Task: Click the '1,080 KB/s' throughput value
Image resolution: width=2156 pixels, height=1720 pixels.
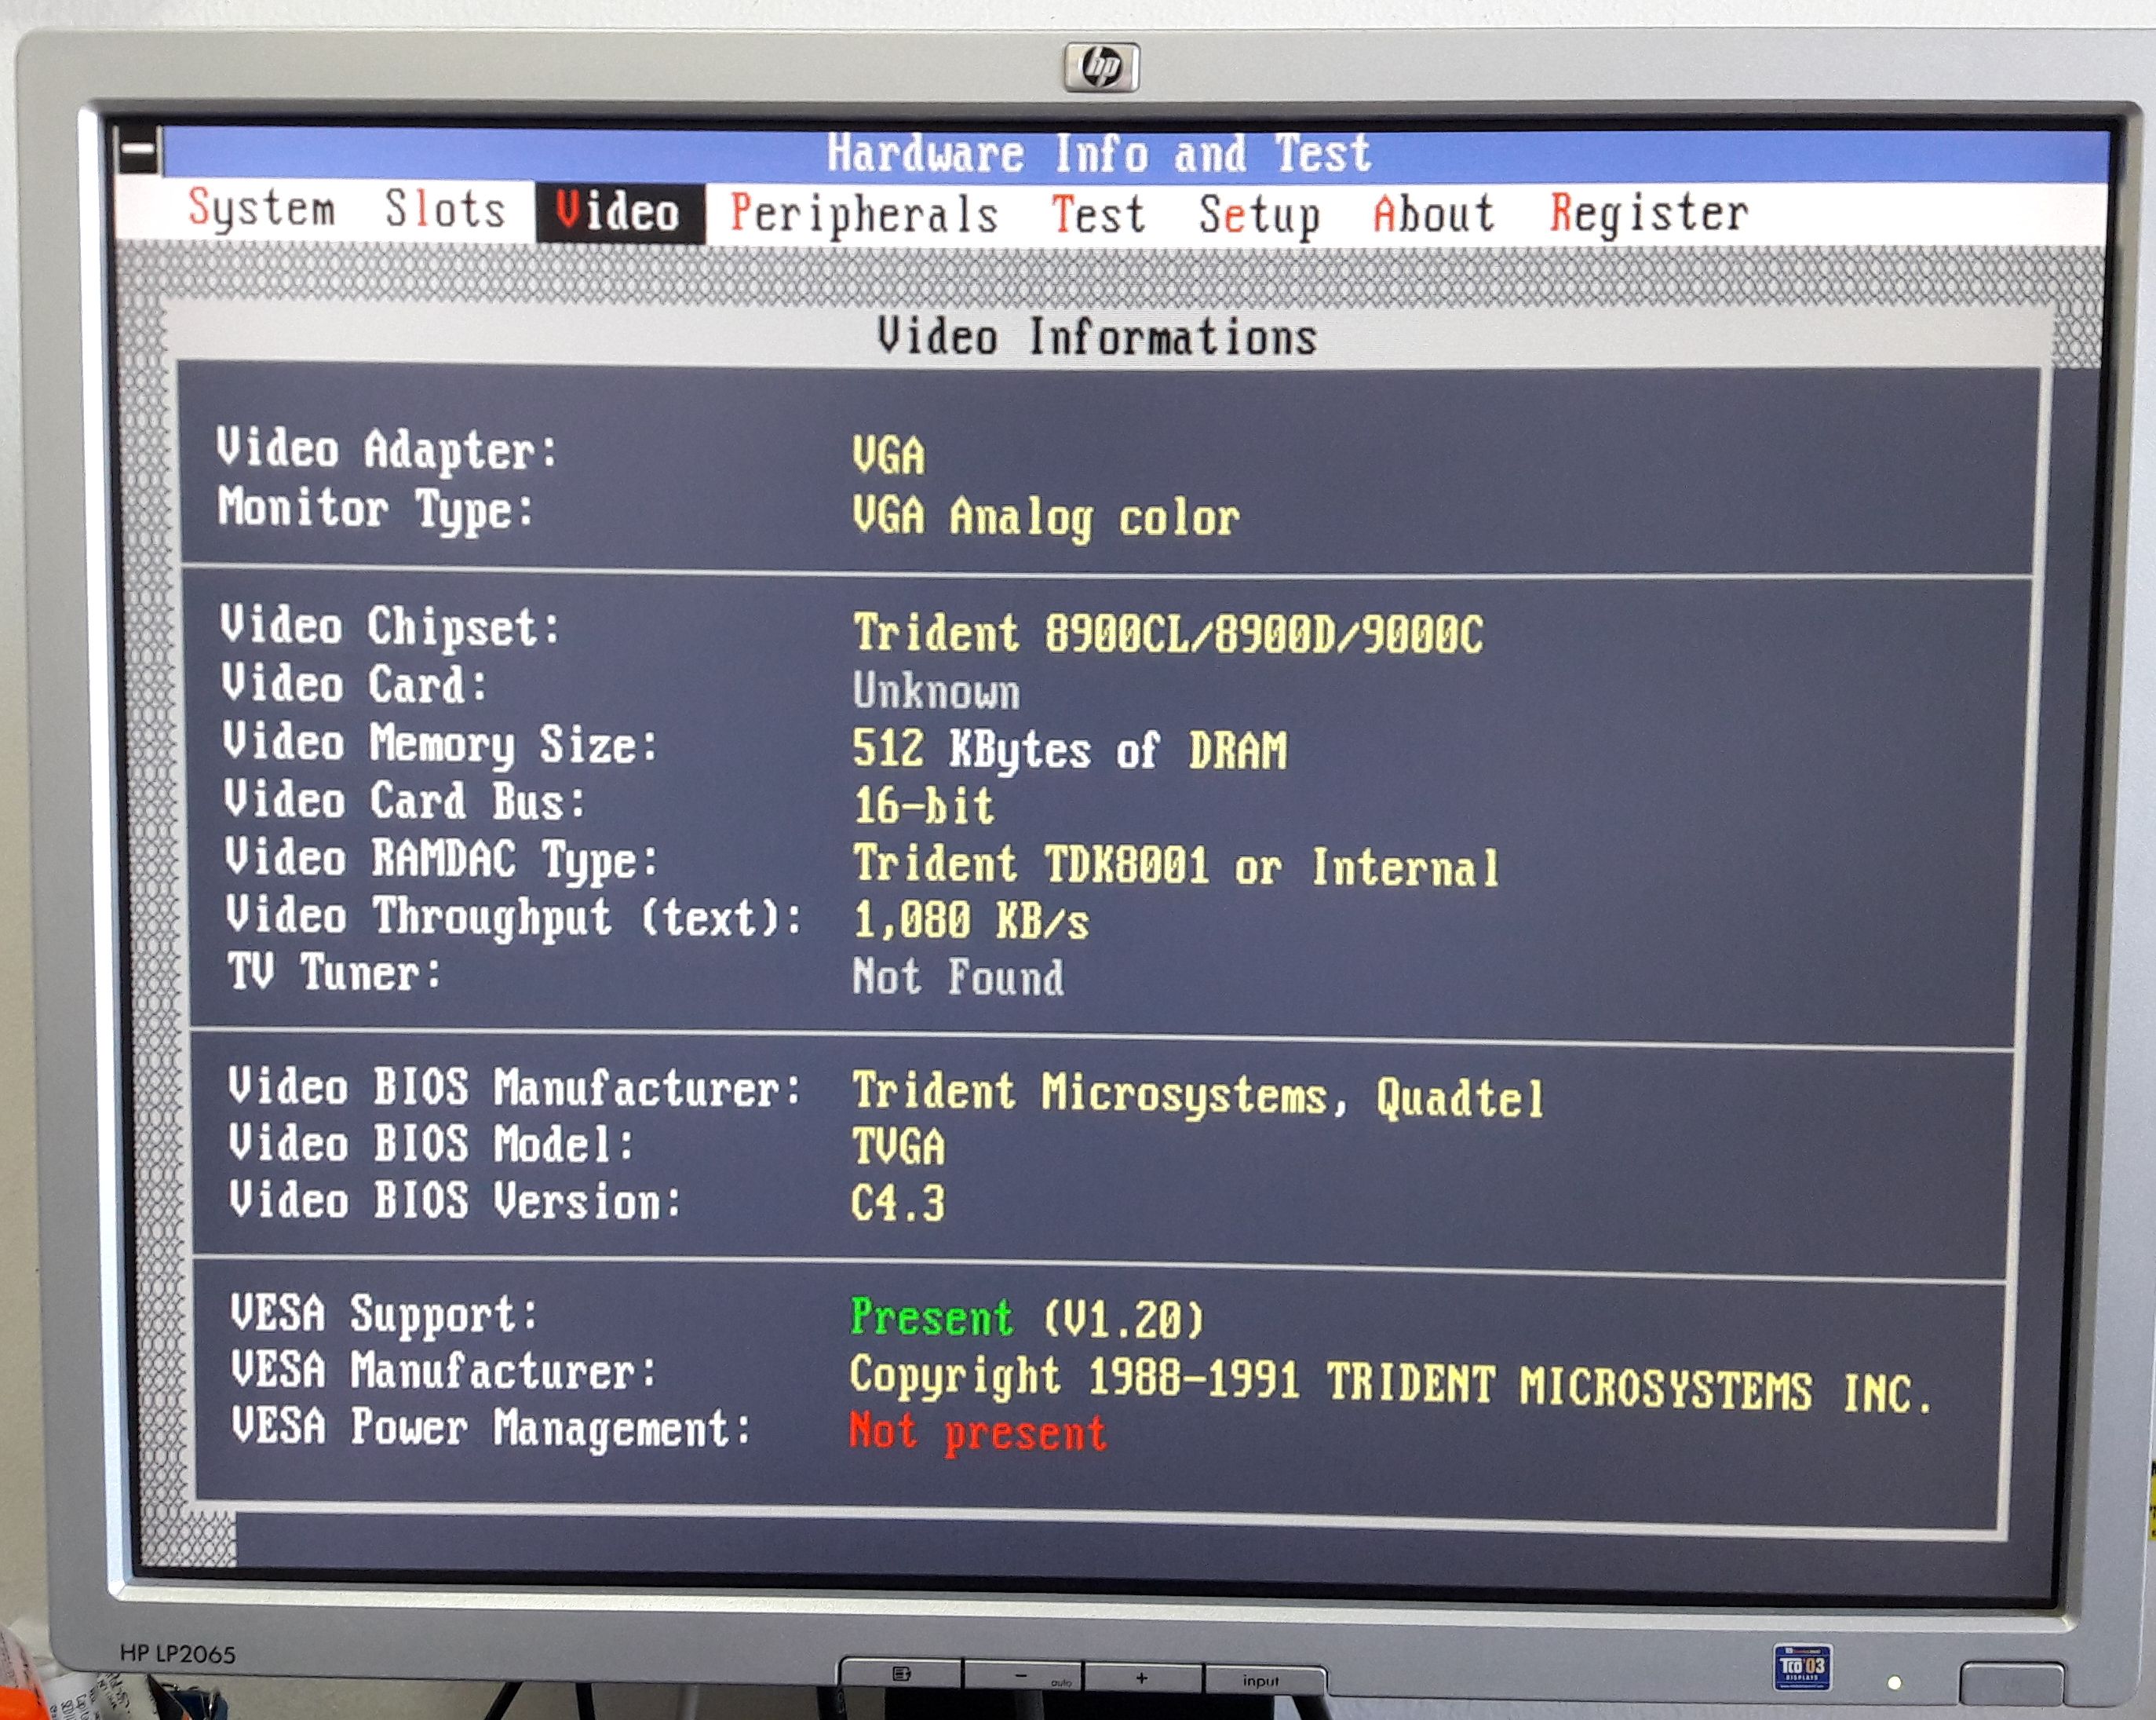Action: point(970,921)
